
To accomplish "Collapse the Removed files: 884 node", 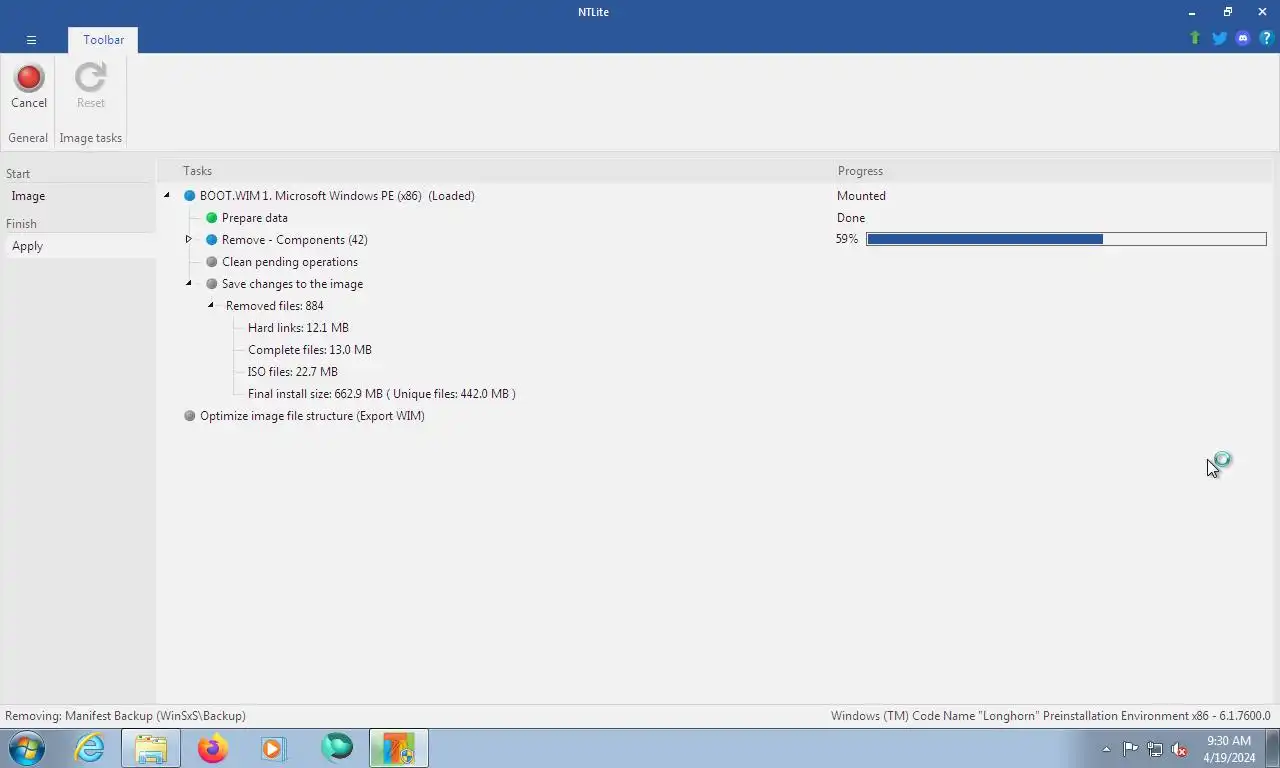I will click(x=211, y=306).
